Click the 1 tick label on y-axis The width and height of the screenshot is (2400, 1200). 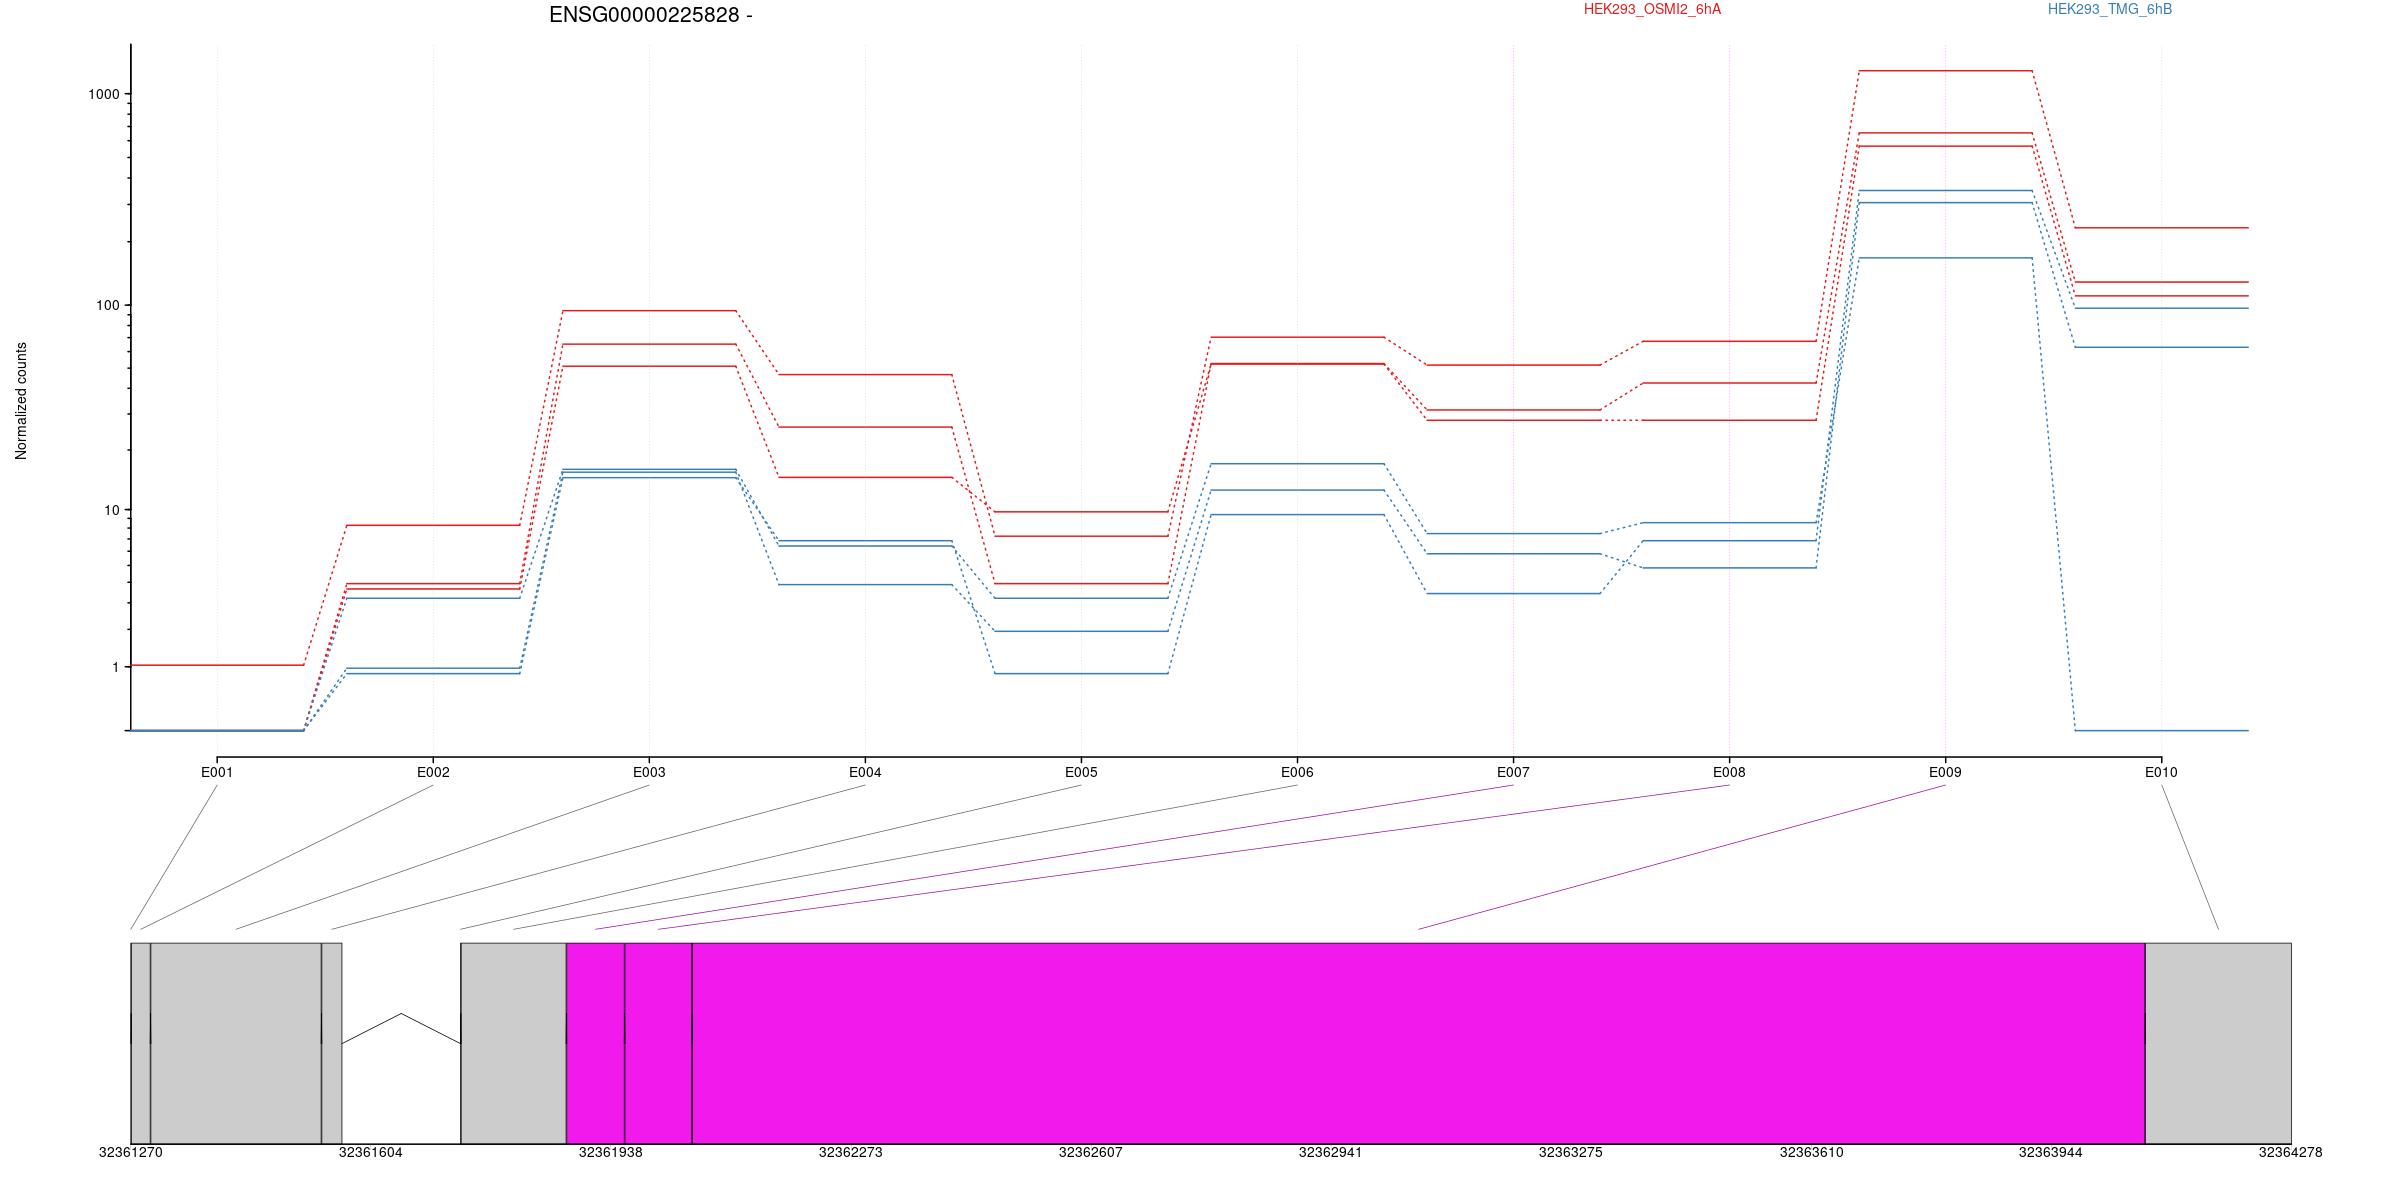[x=115, y=667]
